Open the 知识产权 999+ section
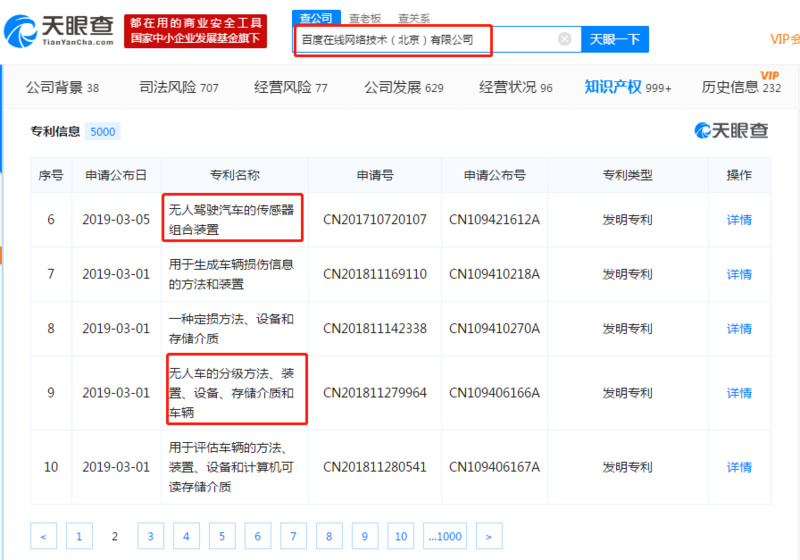Viewport: 800px width, 560px height. pyautogui.click(x=628, y=87)
